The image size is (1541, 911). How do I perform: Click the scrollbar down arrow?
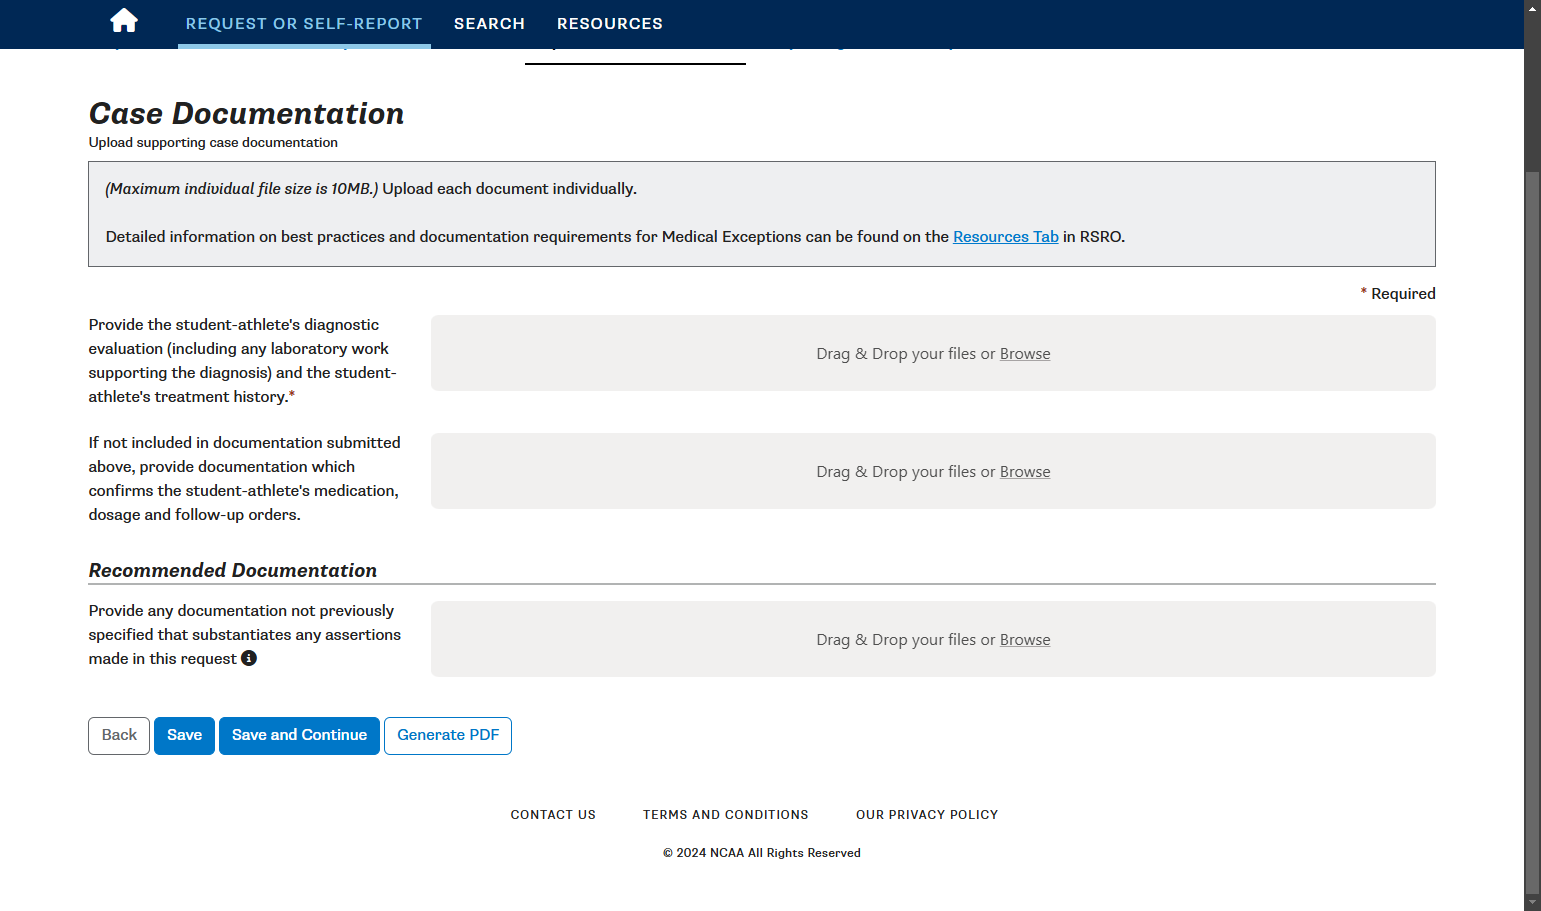(1532, 902)
